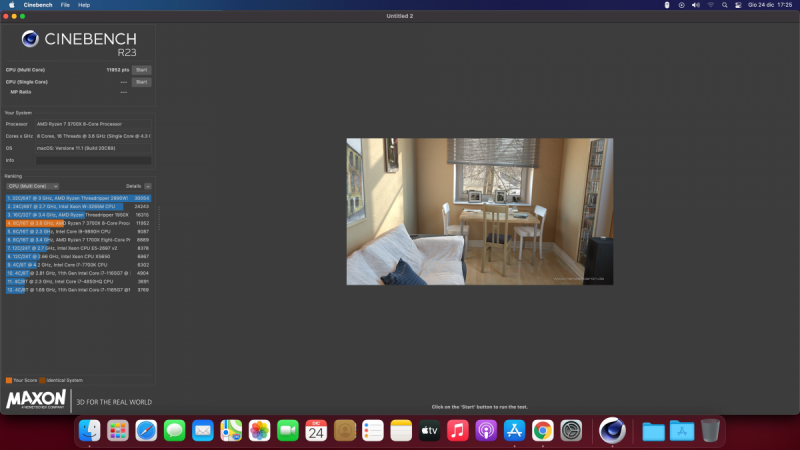The height and width of the screenshot is (450, 800).
Task: Open Notes from the dock
Action: (401, 431)
